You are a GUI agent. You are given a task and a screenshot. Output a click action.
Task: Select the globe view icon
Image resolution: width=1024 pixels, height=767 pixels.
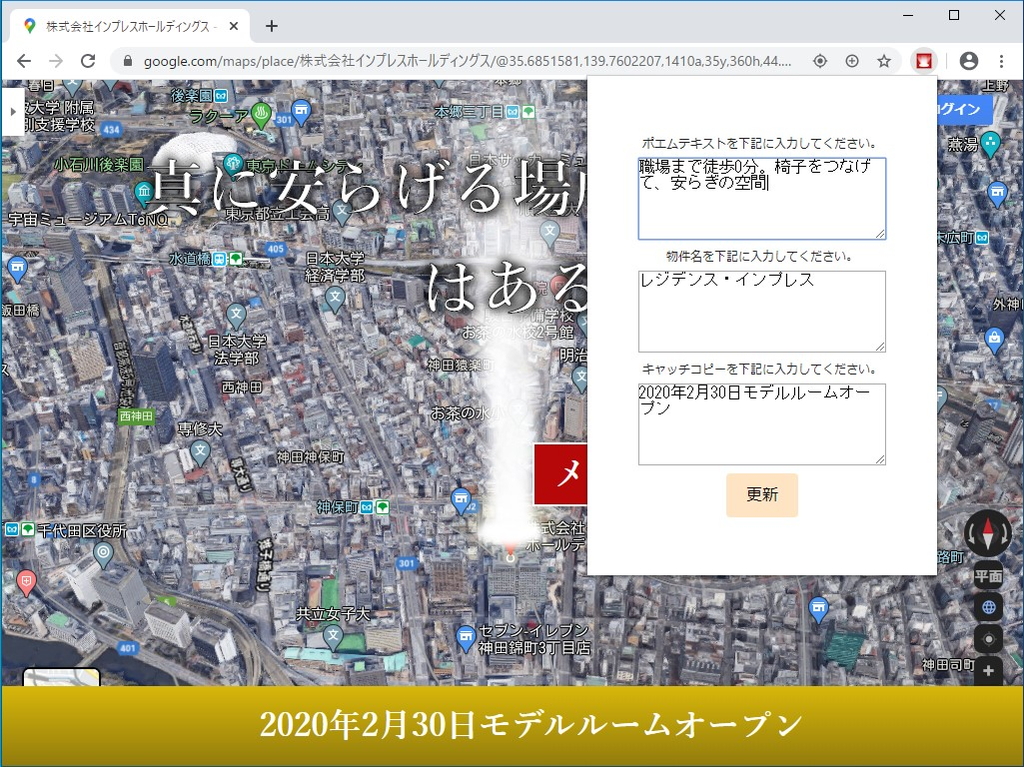coord(987,607)
